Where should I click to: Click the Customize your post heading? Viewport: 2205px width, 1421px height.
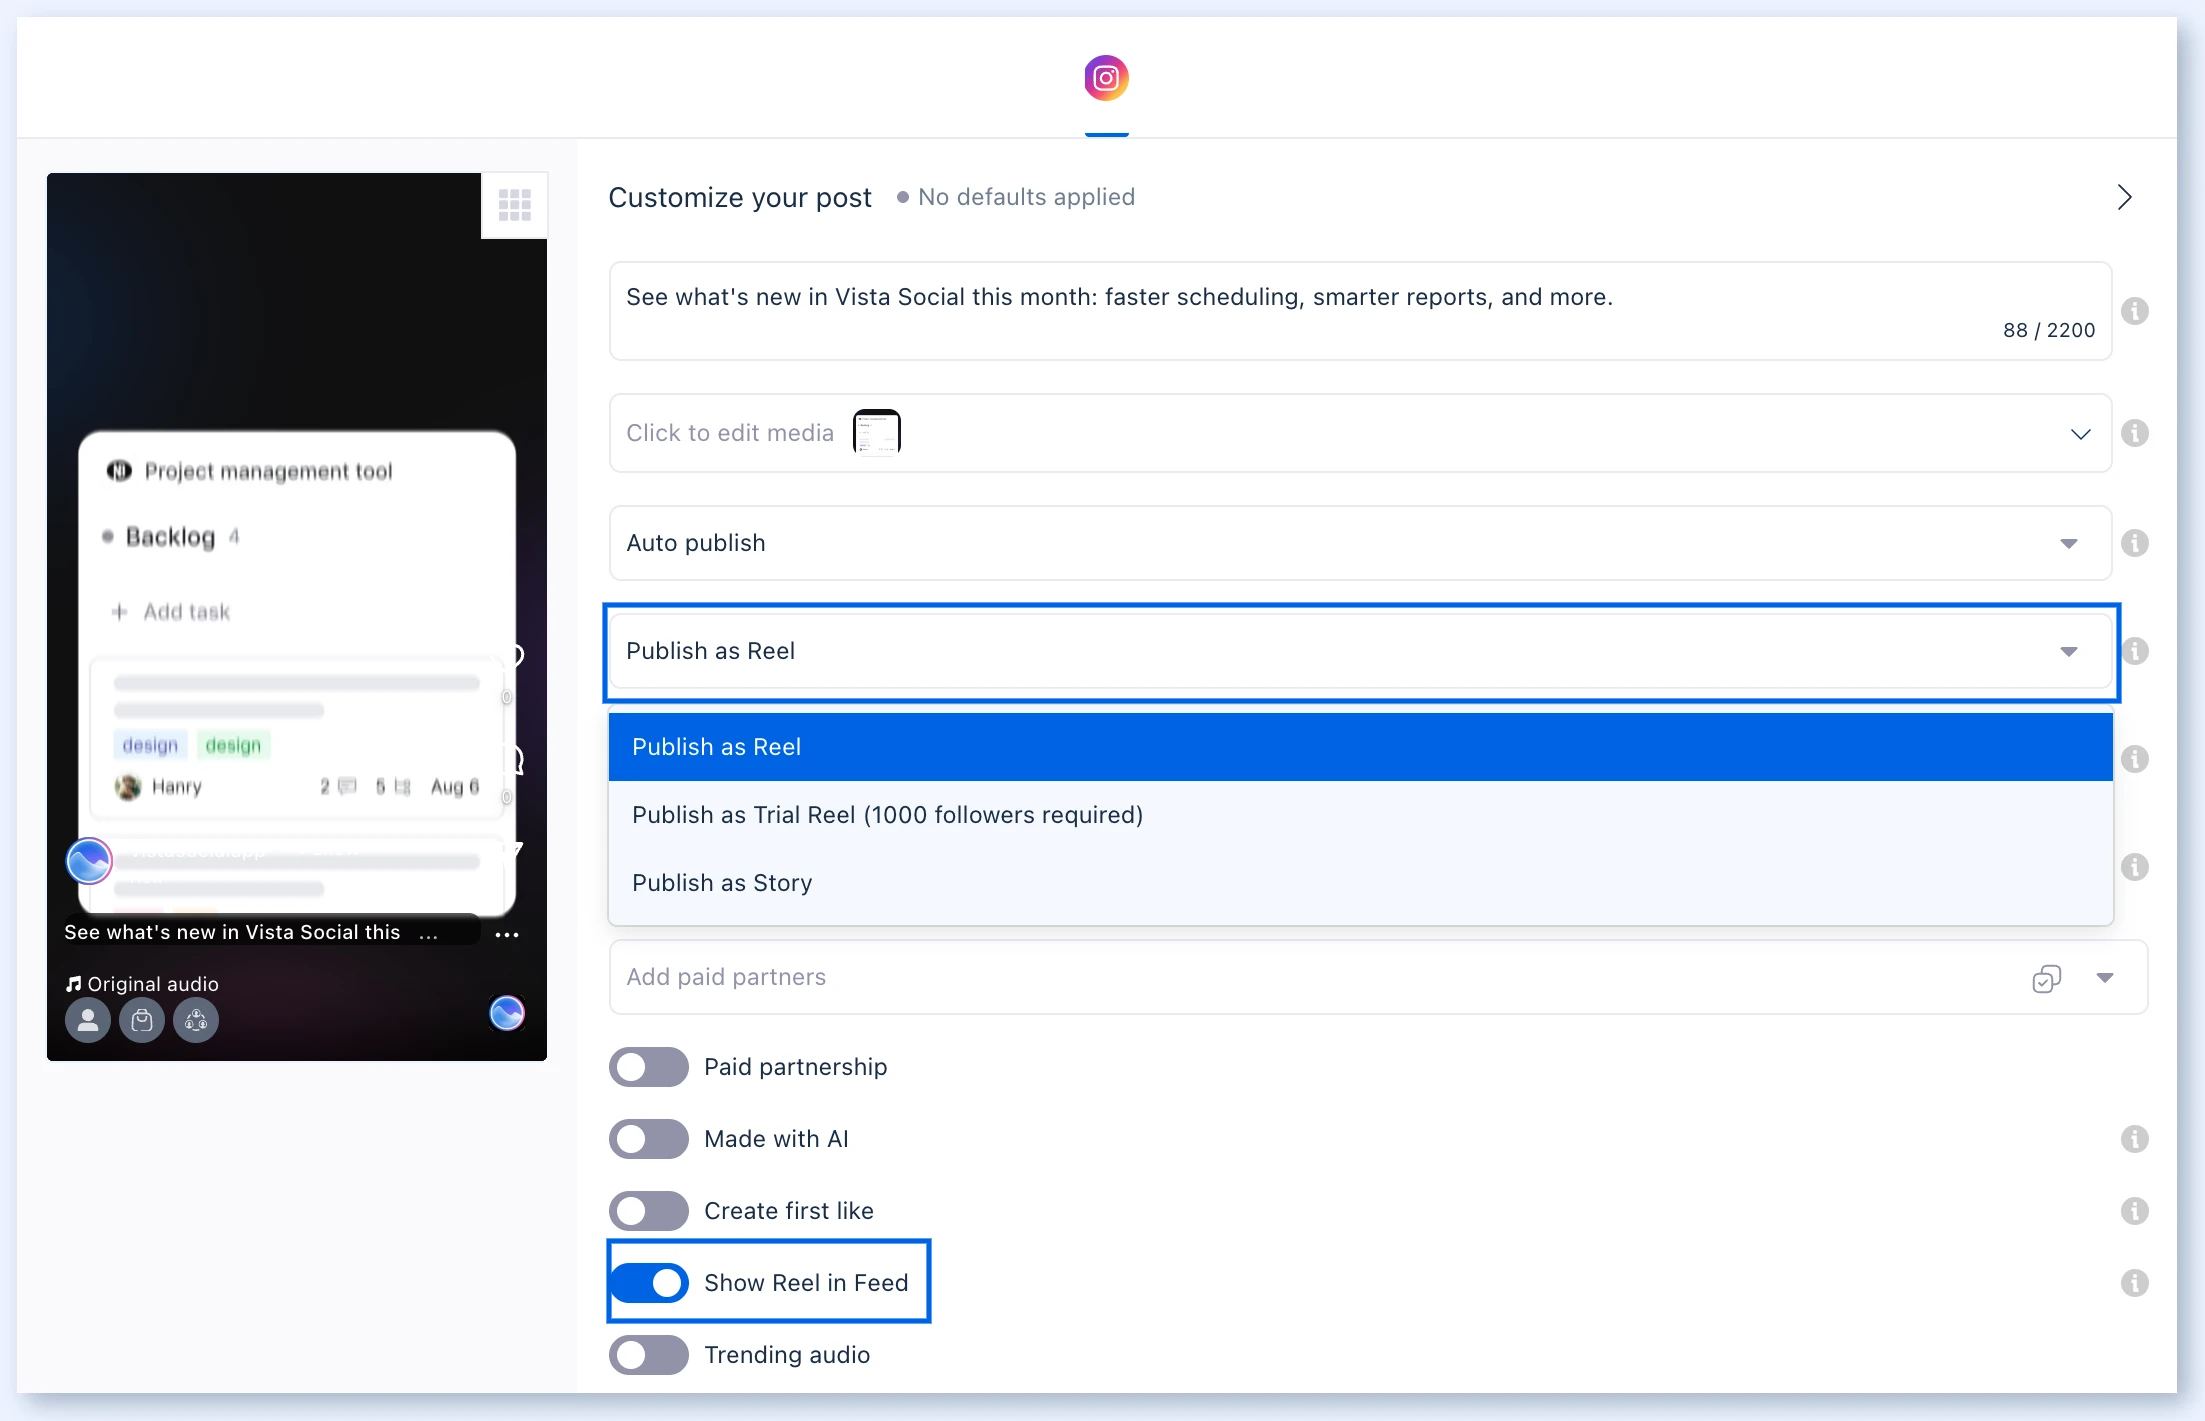[x=740, y=197]
